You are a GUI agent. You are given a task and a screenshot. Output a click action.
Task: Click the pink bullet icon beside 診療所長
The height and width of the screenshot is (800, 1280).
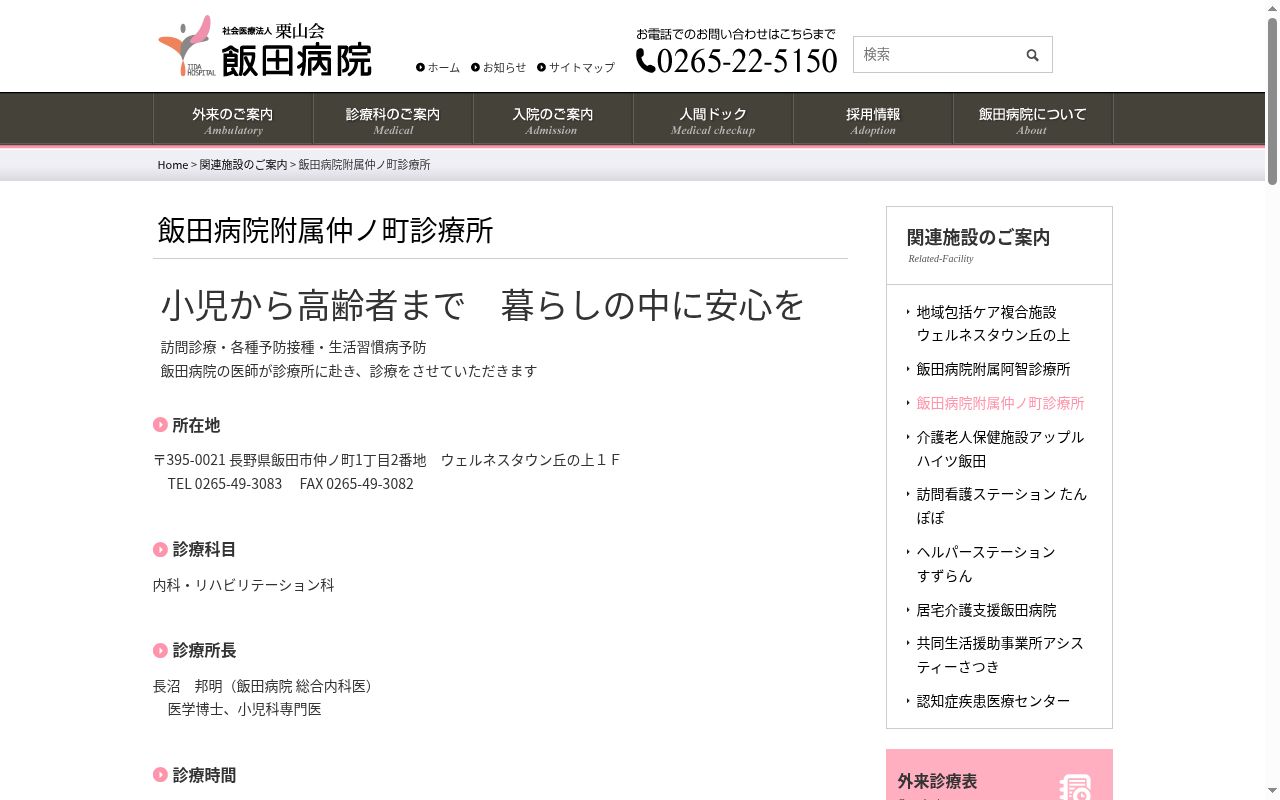(x=160, y=650)
